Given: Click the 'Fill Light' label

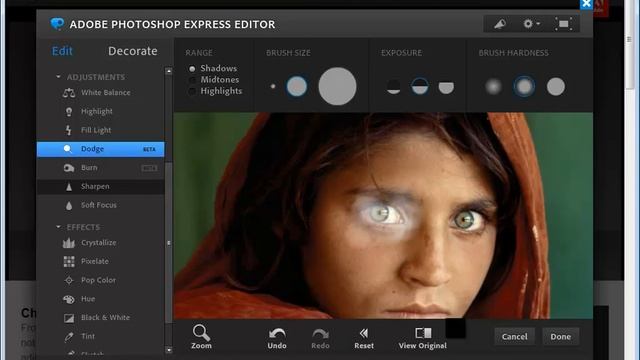Looking at the screenshot, I should 96,130.
